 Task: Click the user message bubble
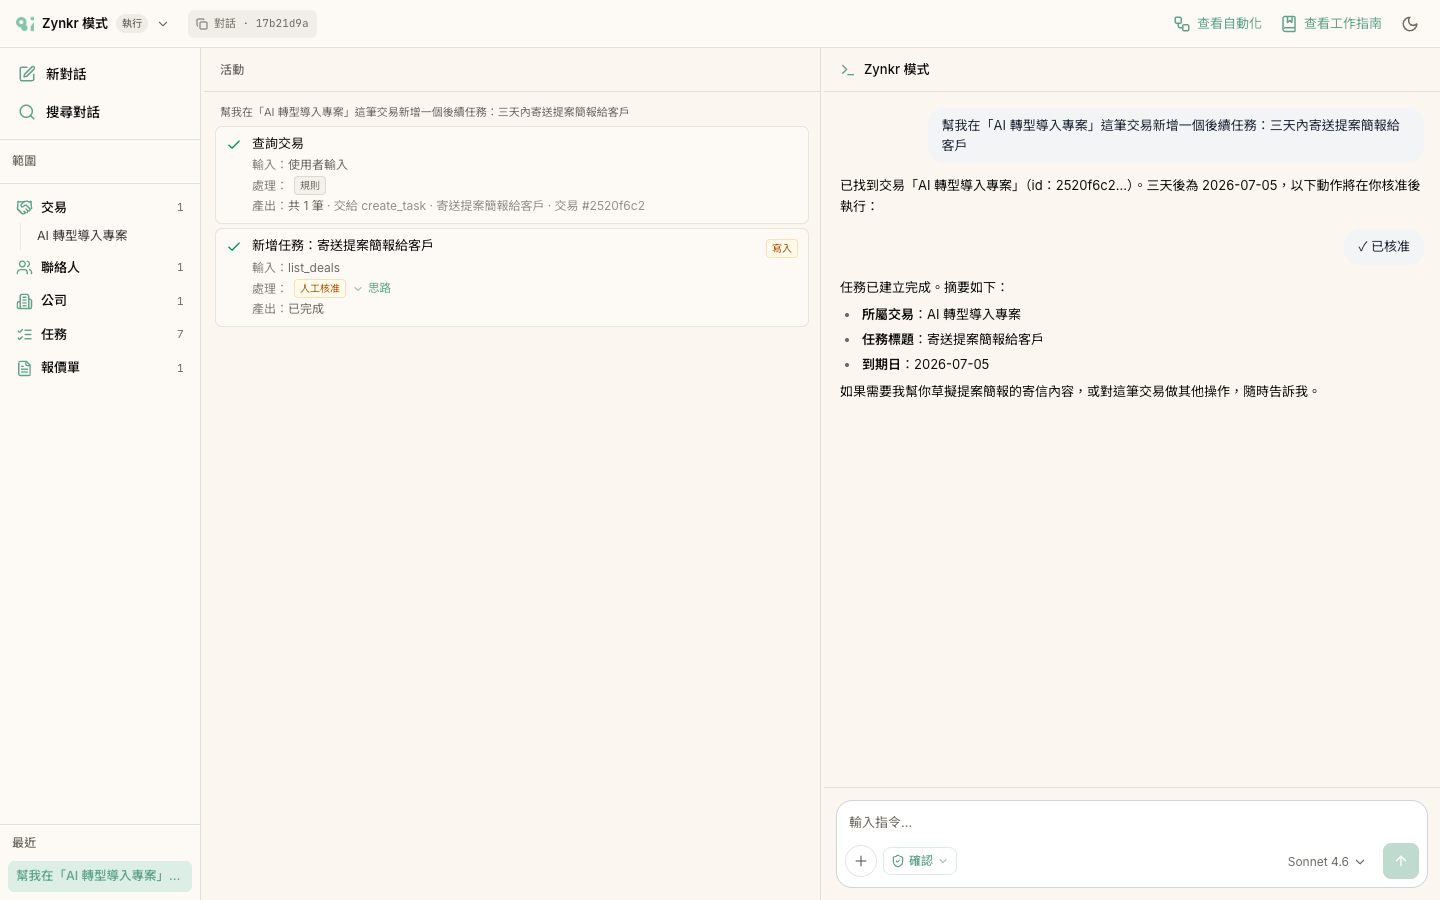(x=1176, y=135)
